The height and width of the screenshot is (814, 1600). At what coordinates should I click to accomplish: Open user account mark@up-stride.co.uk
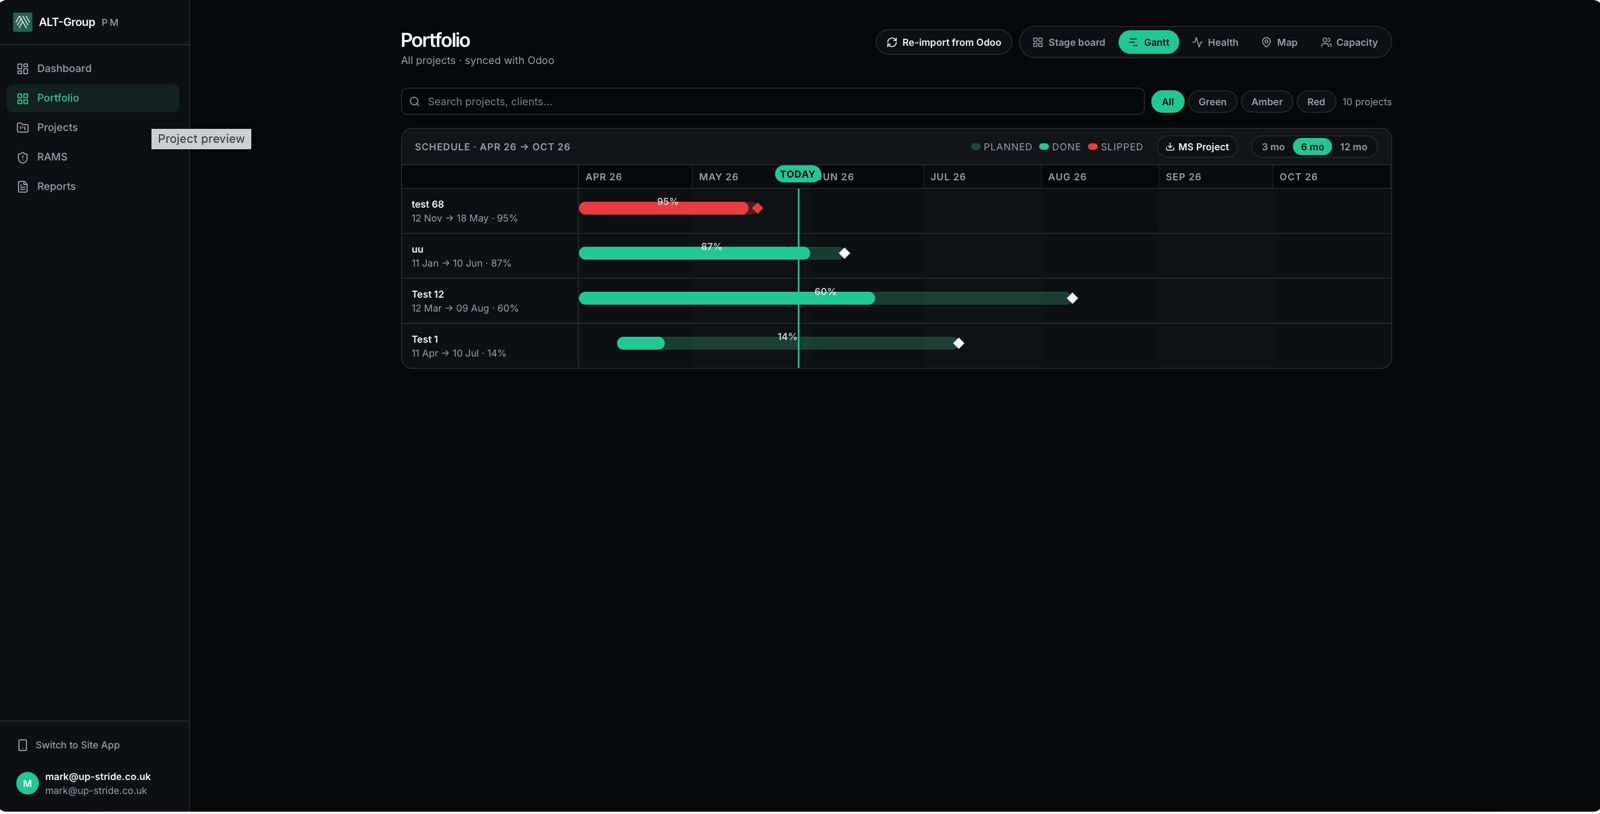coord(94,783)
